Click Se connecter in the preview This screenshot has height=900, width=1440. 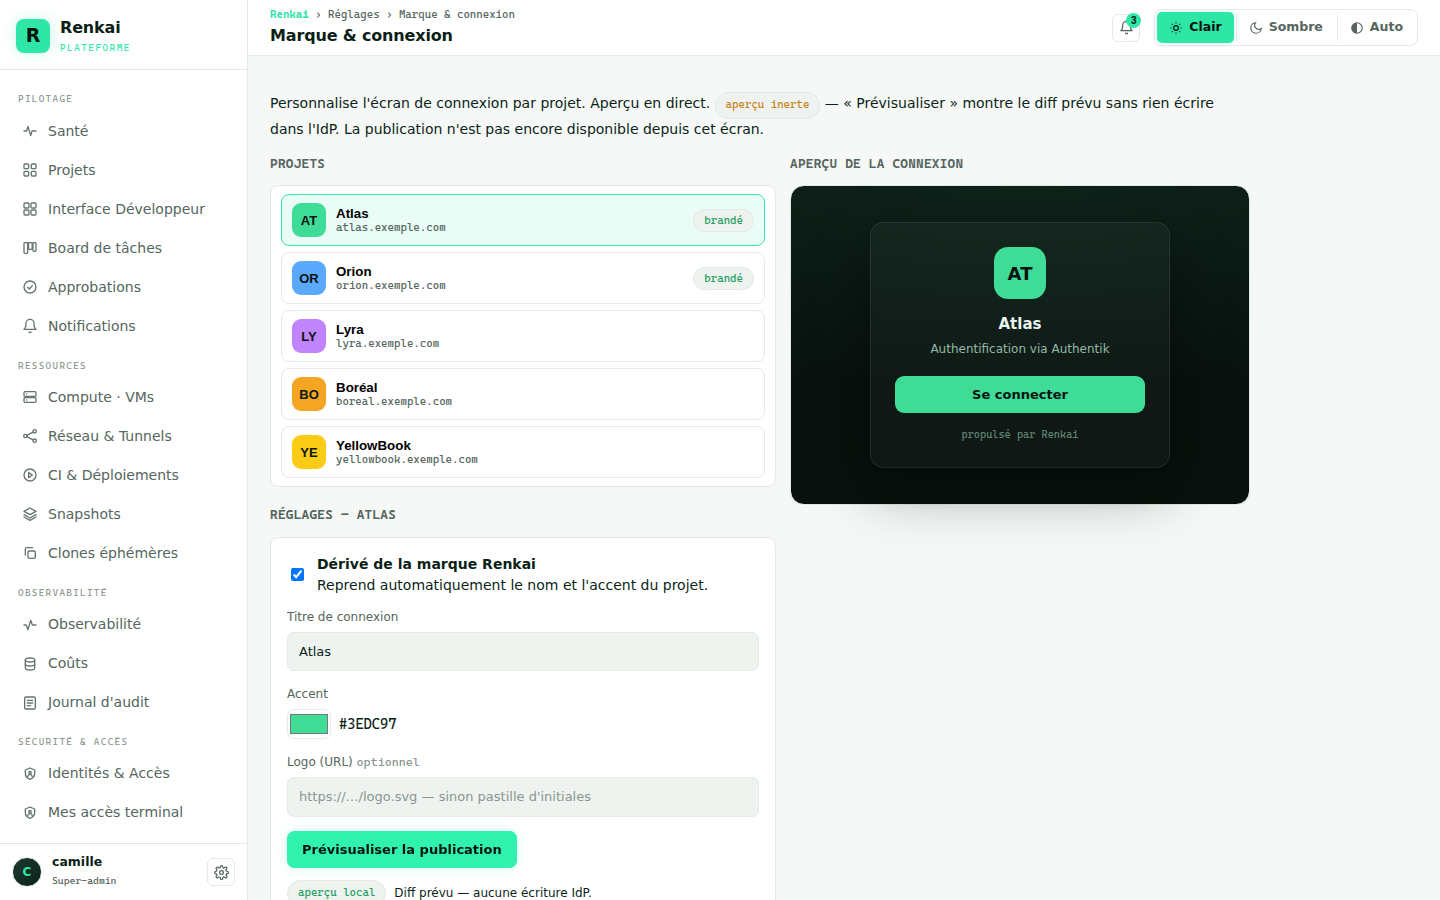coord(1020,394)
